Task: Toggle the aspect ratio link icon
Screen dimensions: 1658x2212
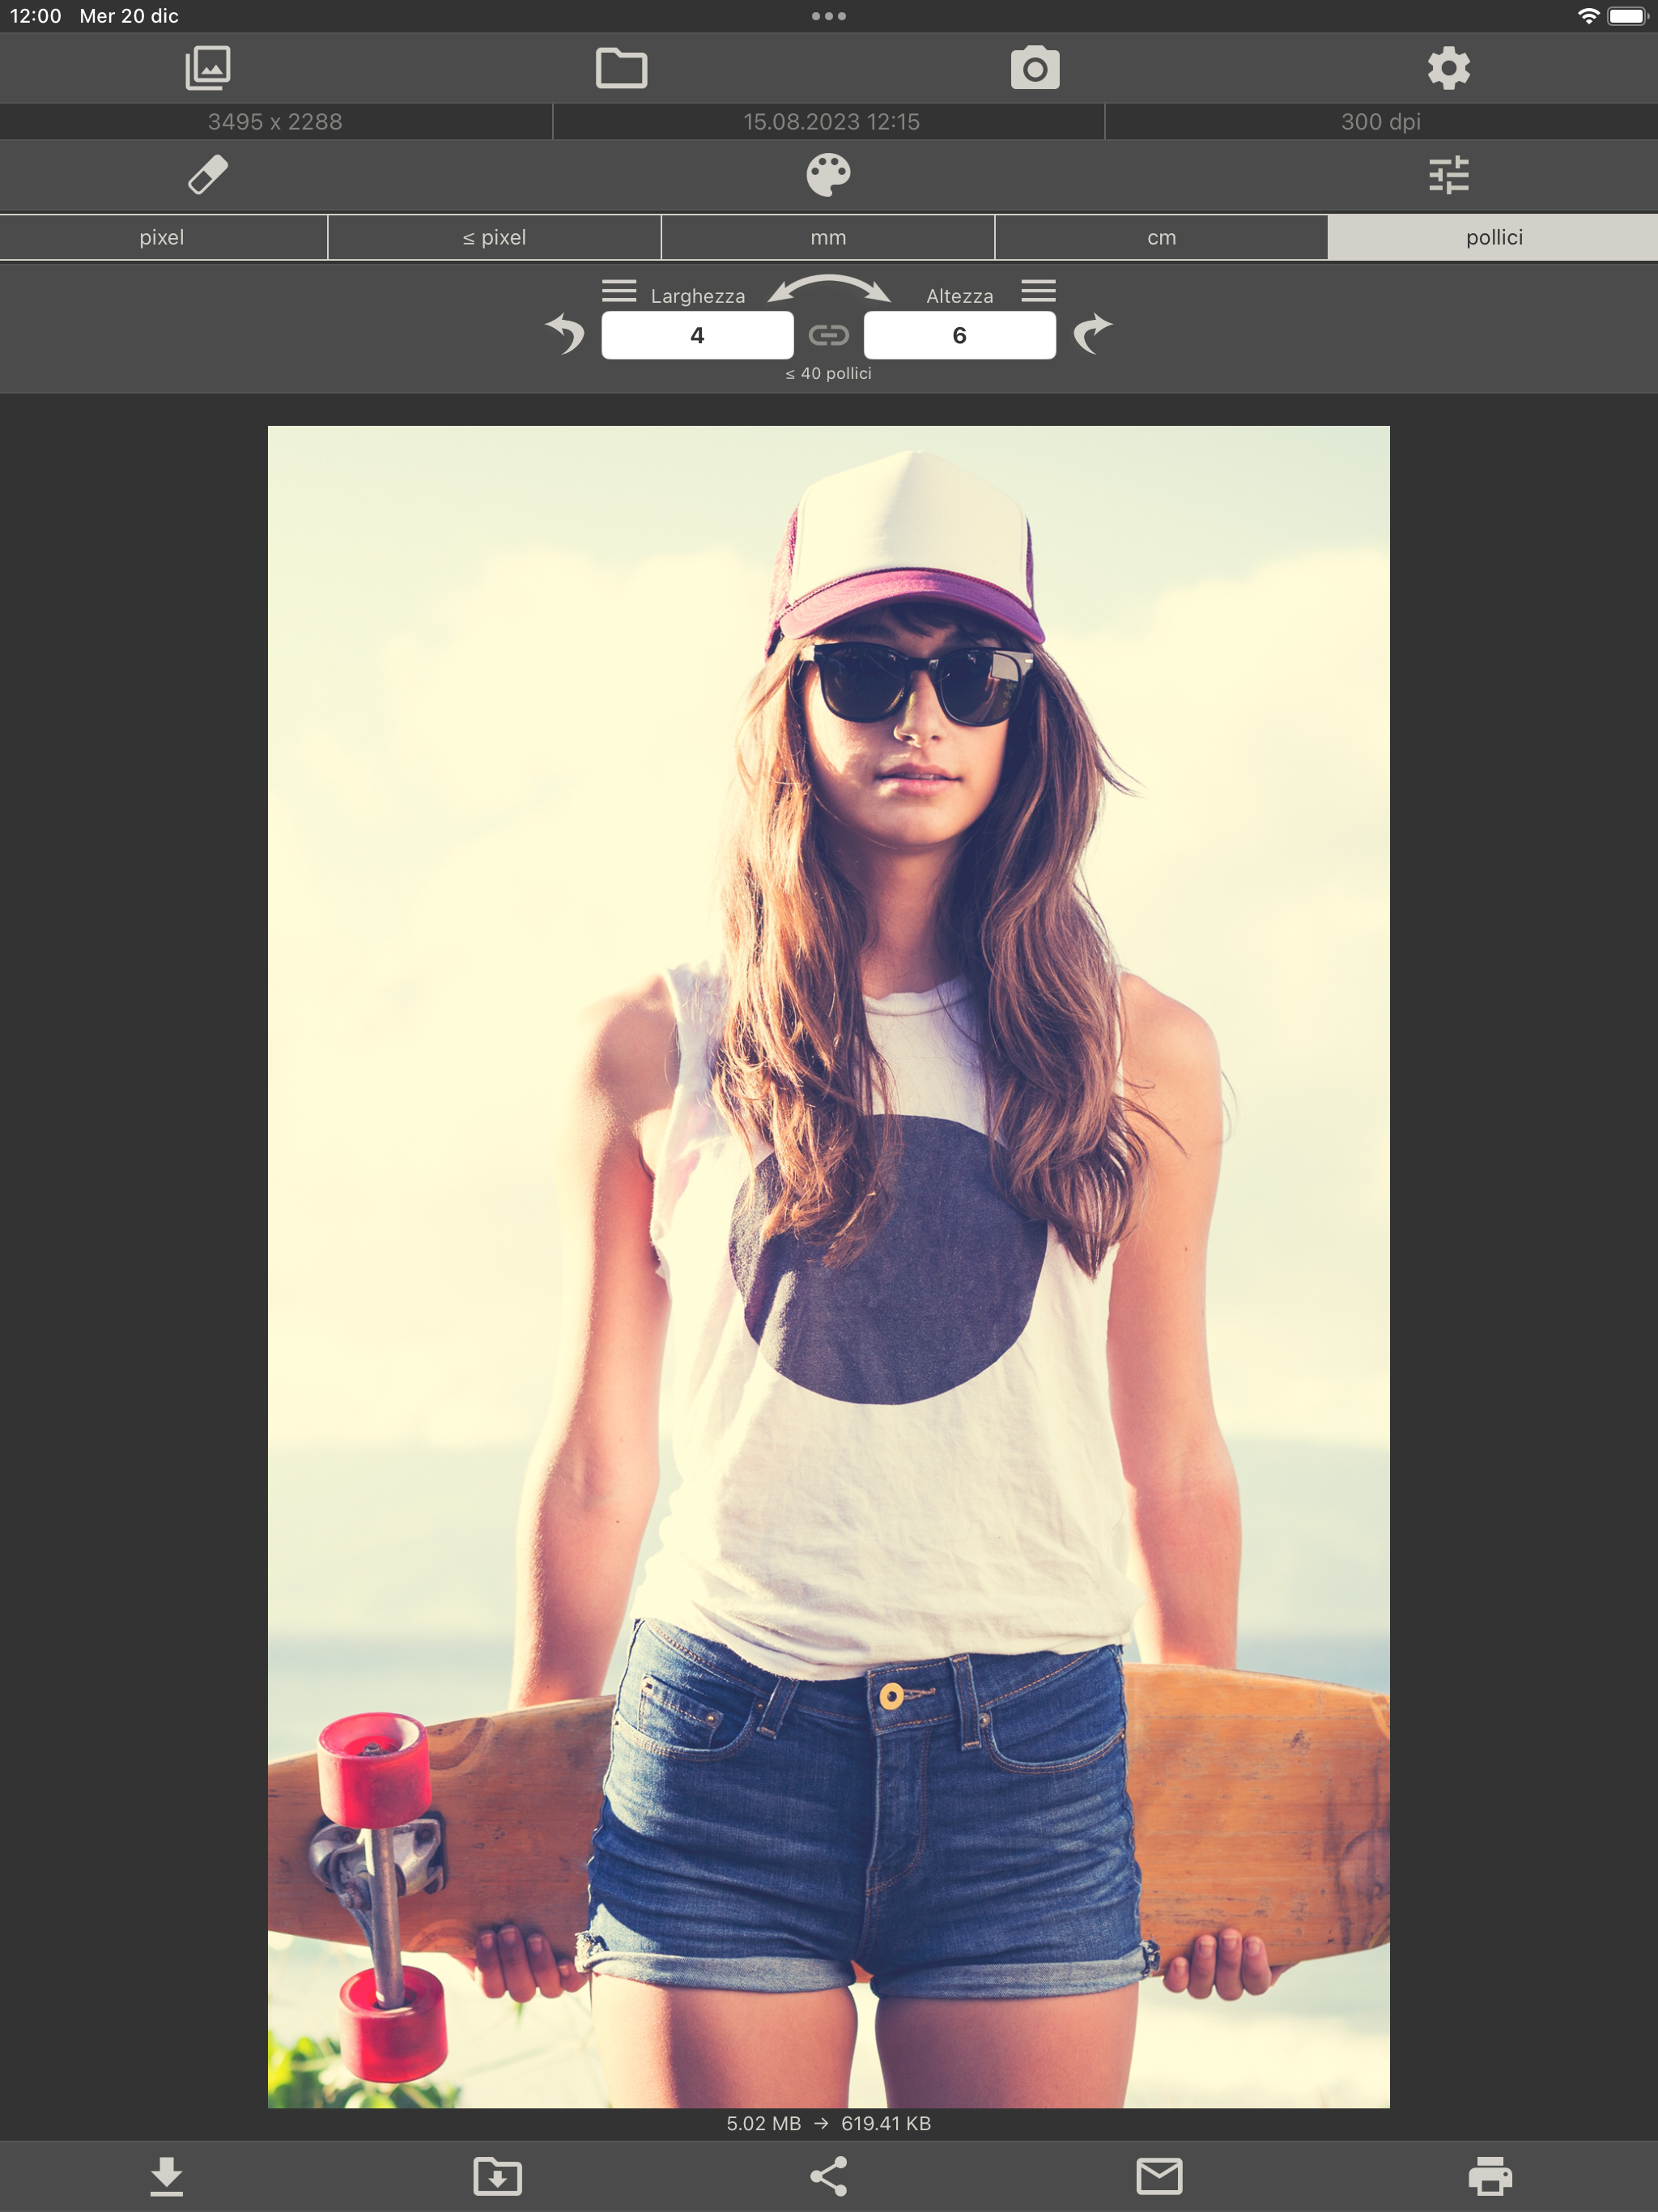Action: point(828,335)
